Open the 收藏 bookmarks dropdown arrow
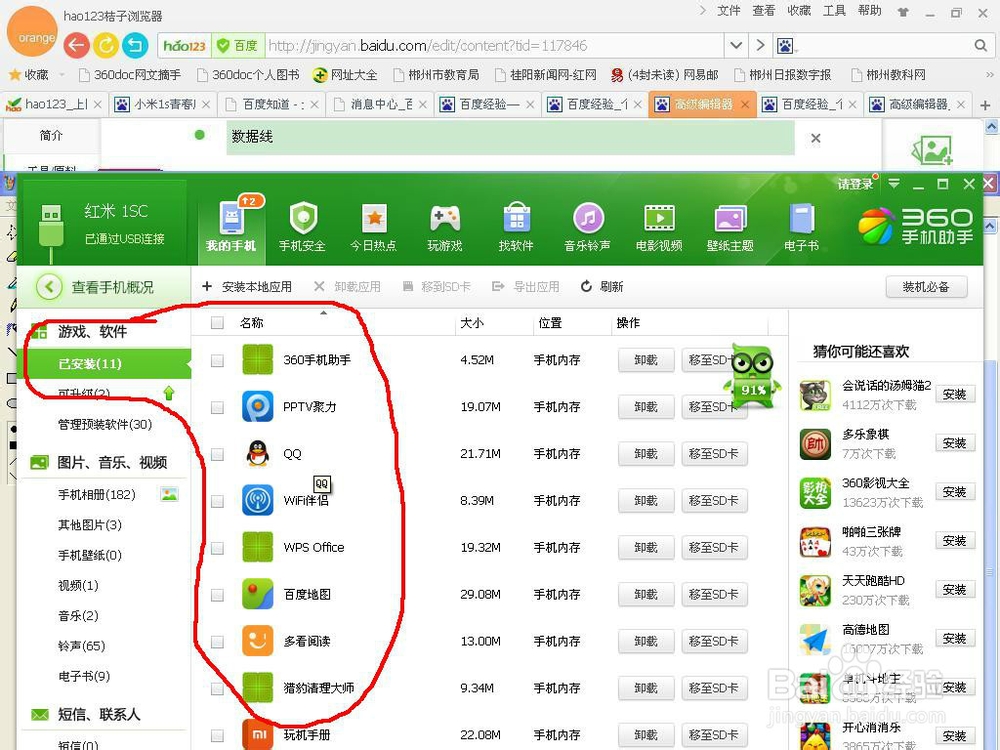This screenshot has width=1000, height=750. coord(62,75)
